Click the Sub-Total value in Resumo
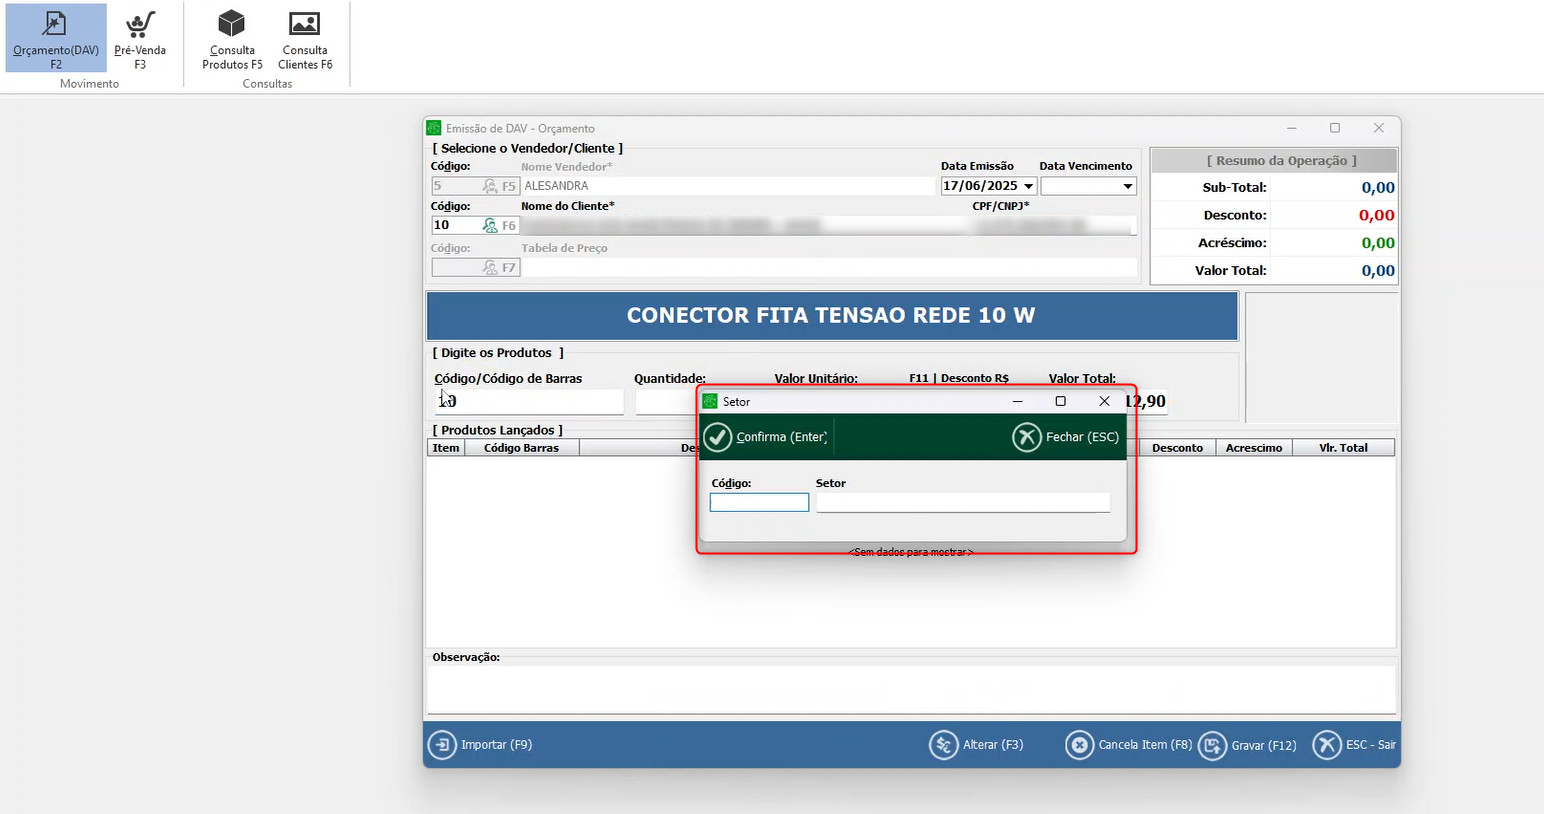The width and height of the screenshot is (1544, 814). click(x=1378, y=188)
